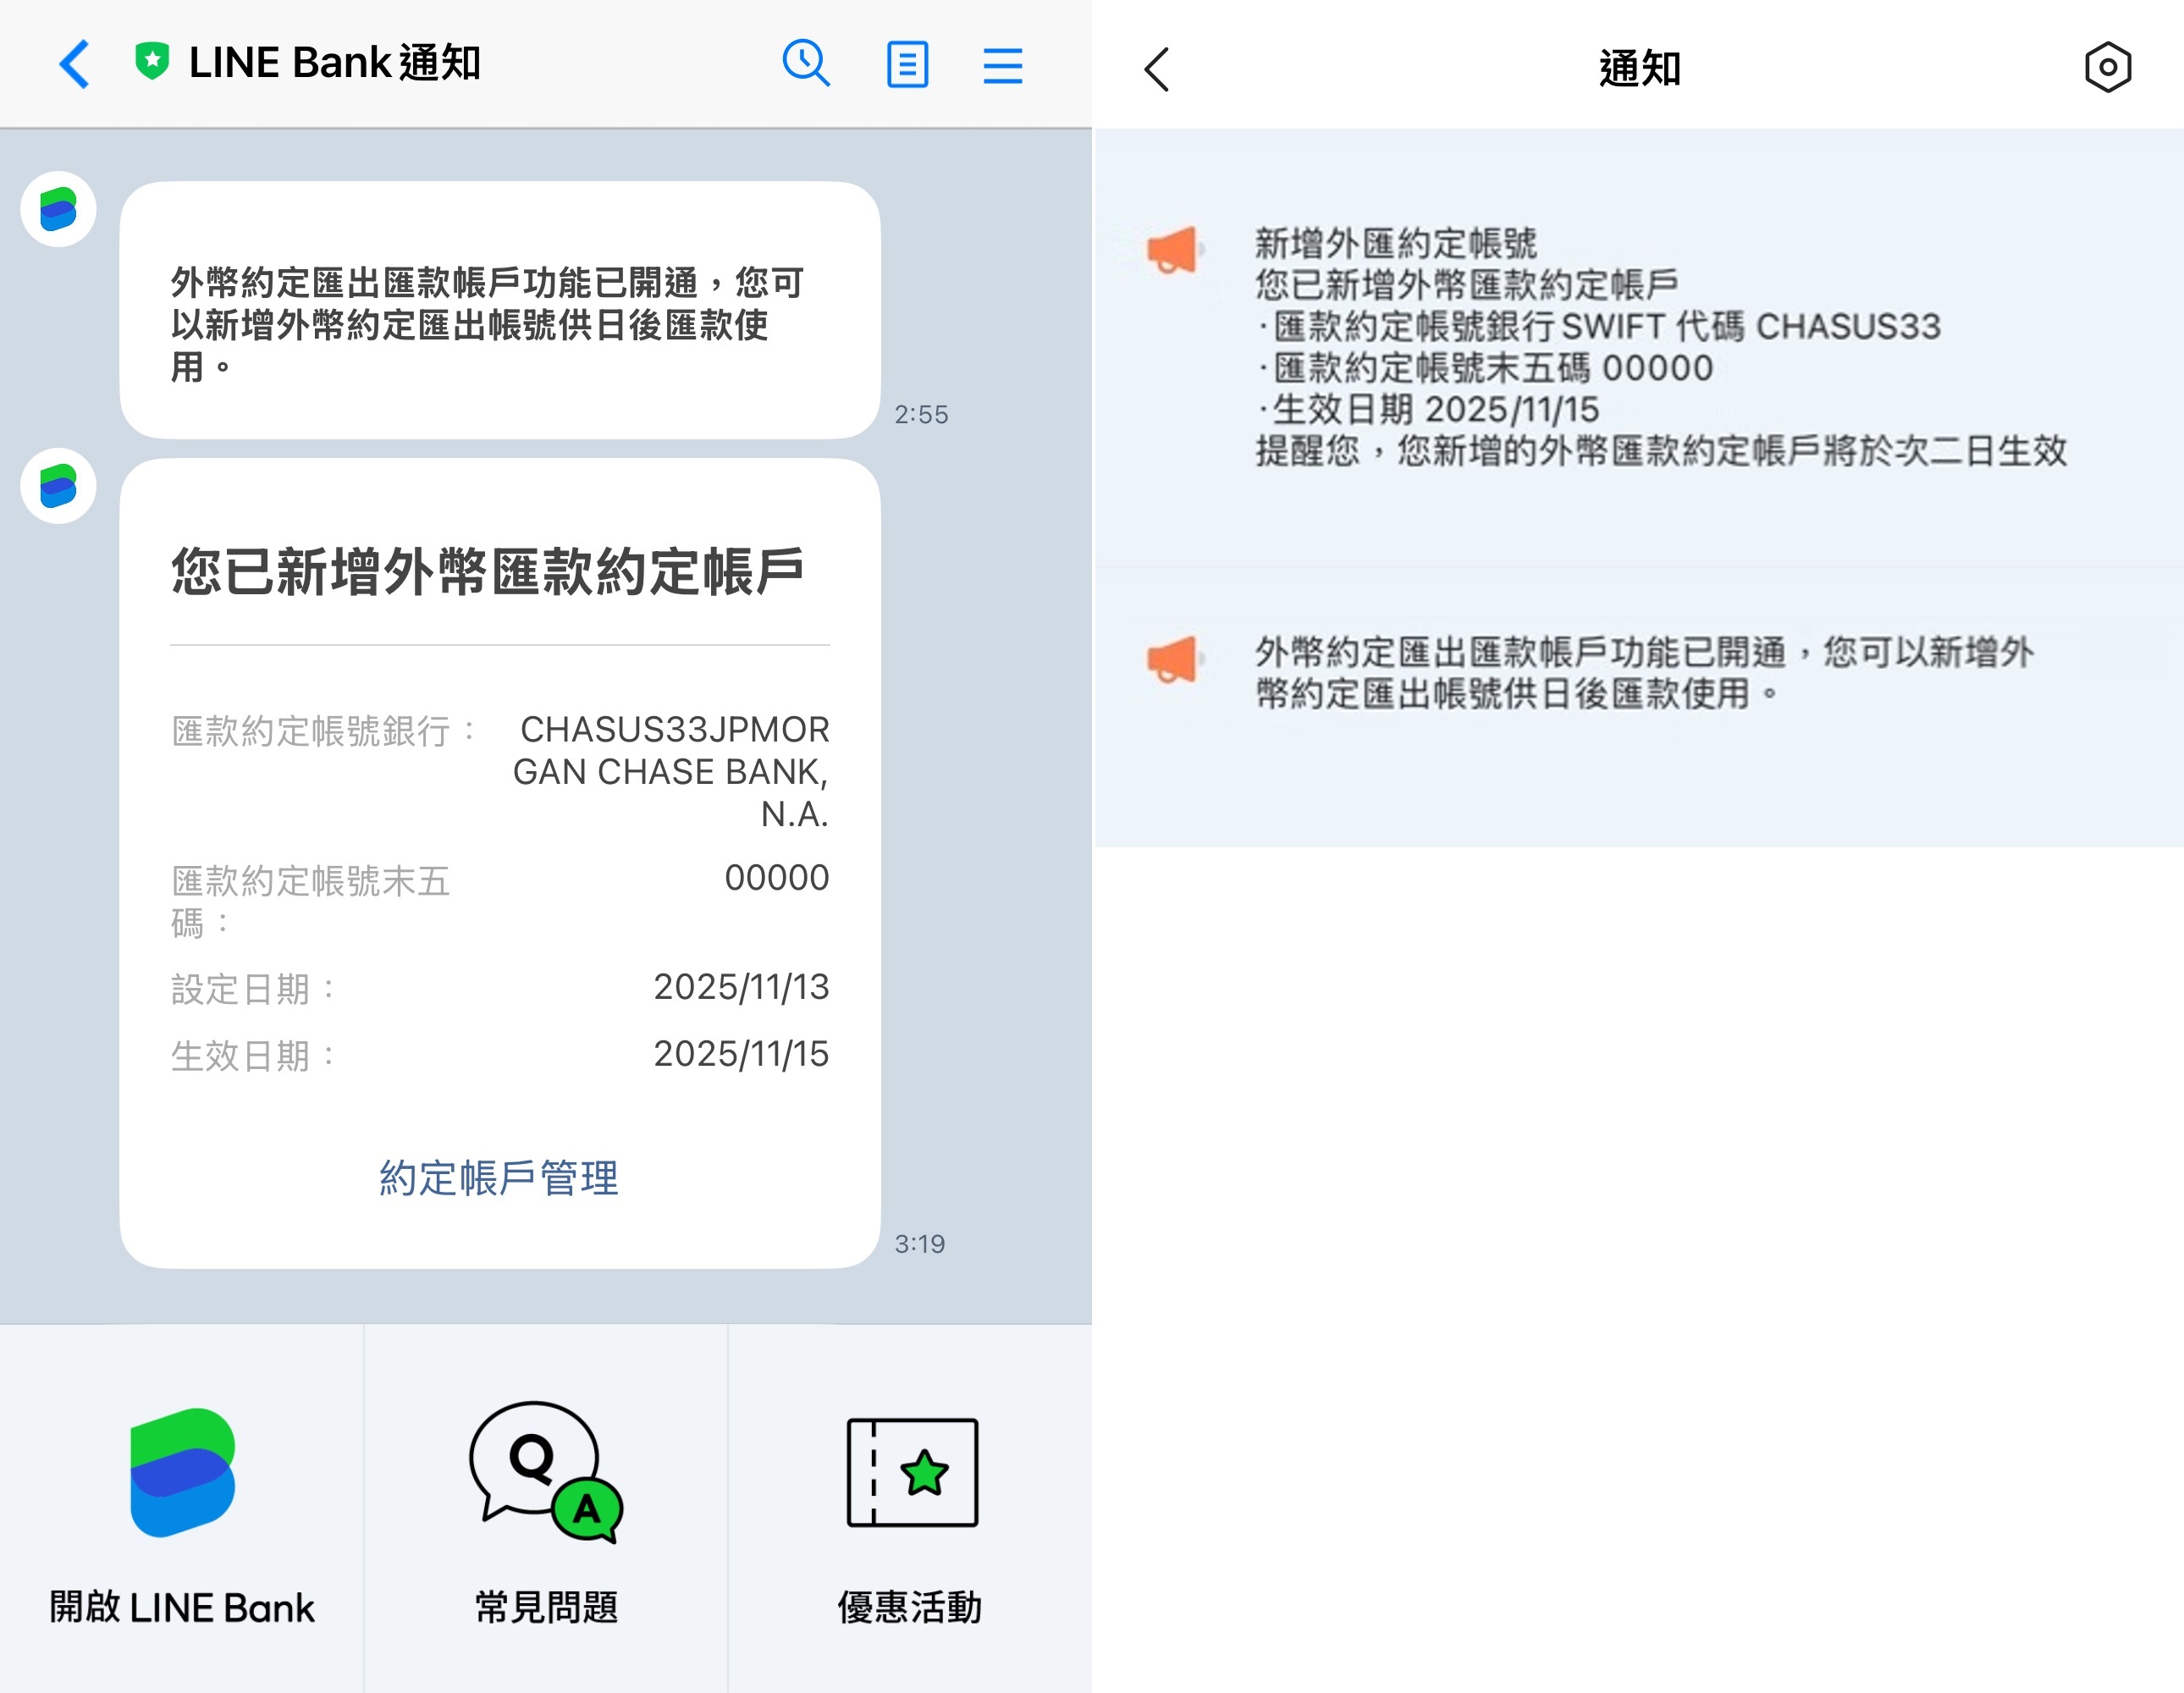This screenshot has width=2184, height=1693.
Task: Tap LINE Bank avatar beside 3:19 message
Action: pyautogui.click(x=59, y=486)
